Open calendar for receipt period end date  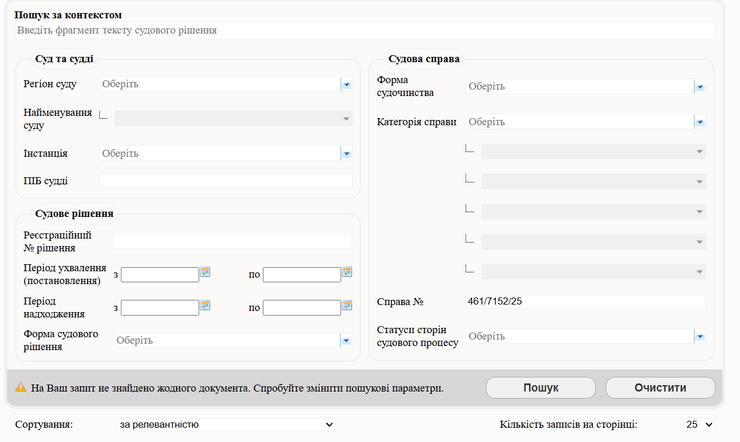(x=347, y=305)
